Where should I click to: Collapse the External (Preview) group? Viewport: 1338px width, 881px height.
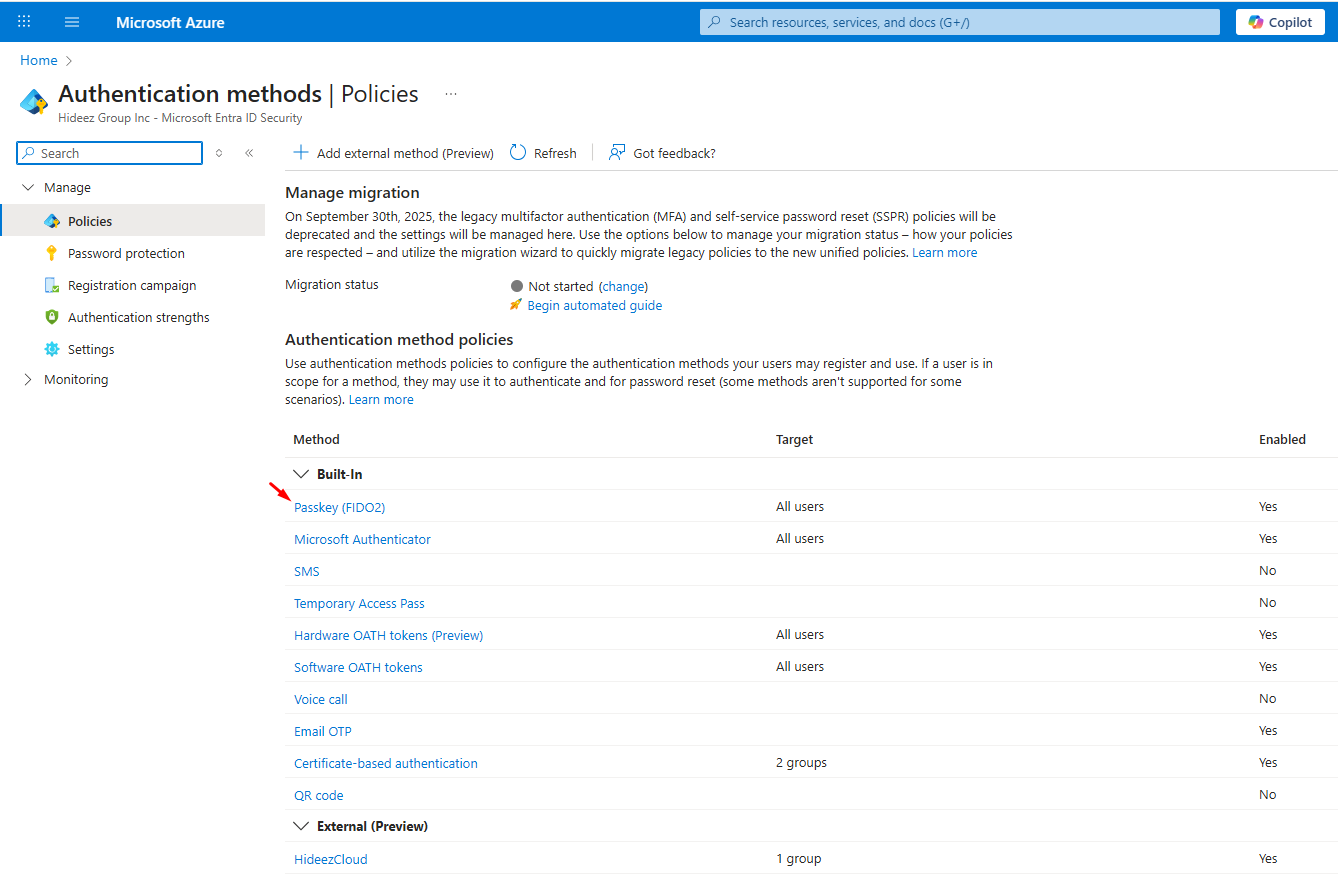pos(301,826)
